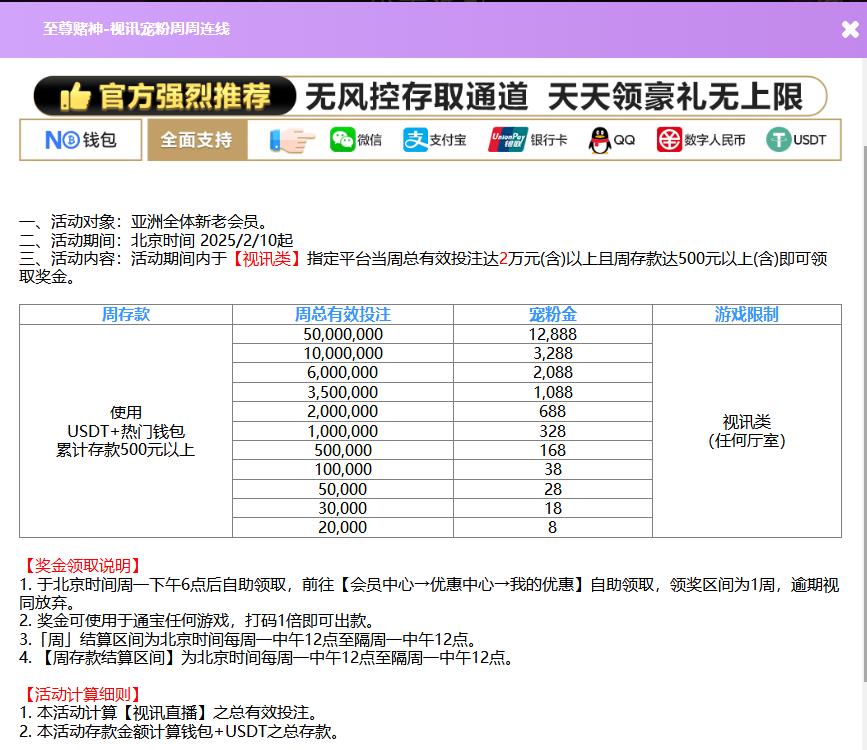This screenshot has height=750, width=867.
Task: Click the 宠粉金 column header
Action: [x=552, y=314]
